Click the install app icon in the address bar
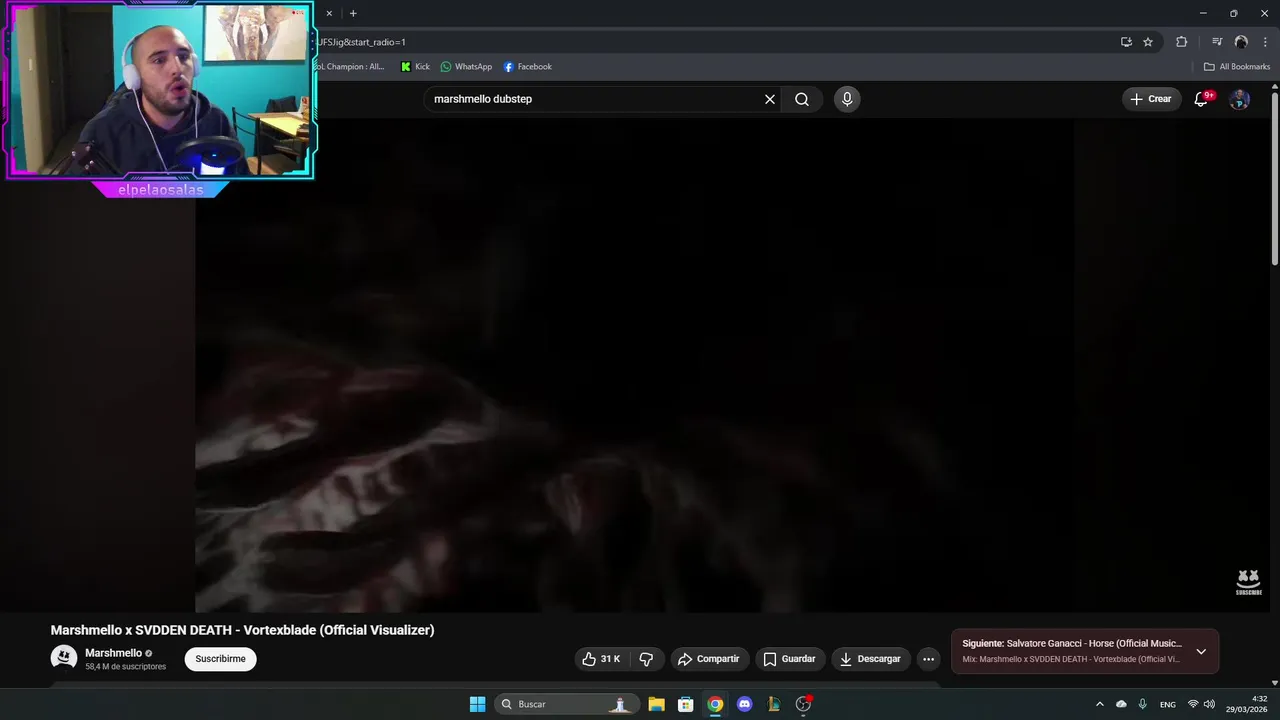Image resolution: width=1280 pixels, height=720 pixels. pos(1126,42)
